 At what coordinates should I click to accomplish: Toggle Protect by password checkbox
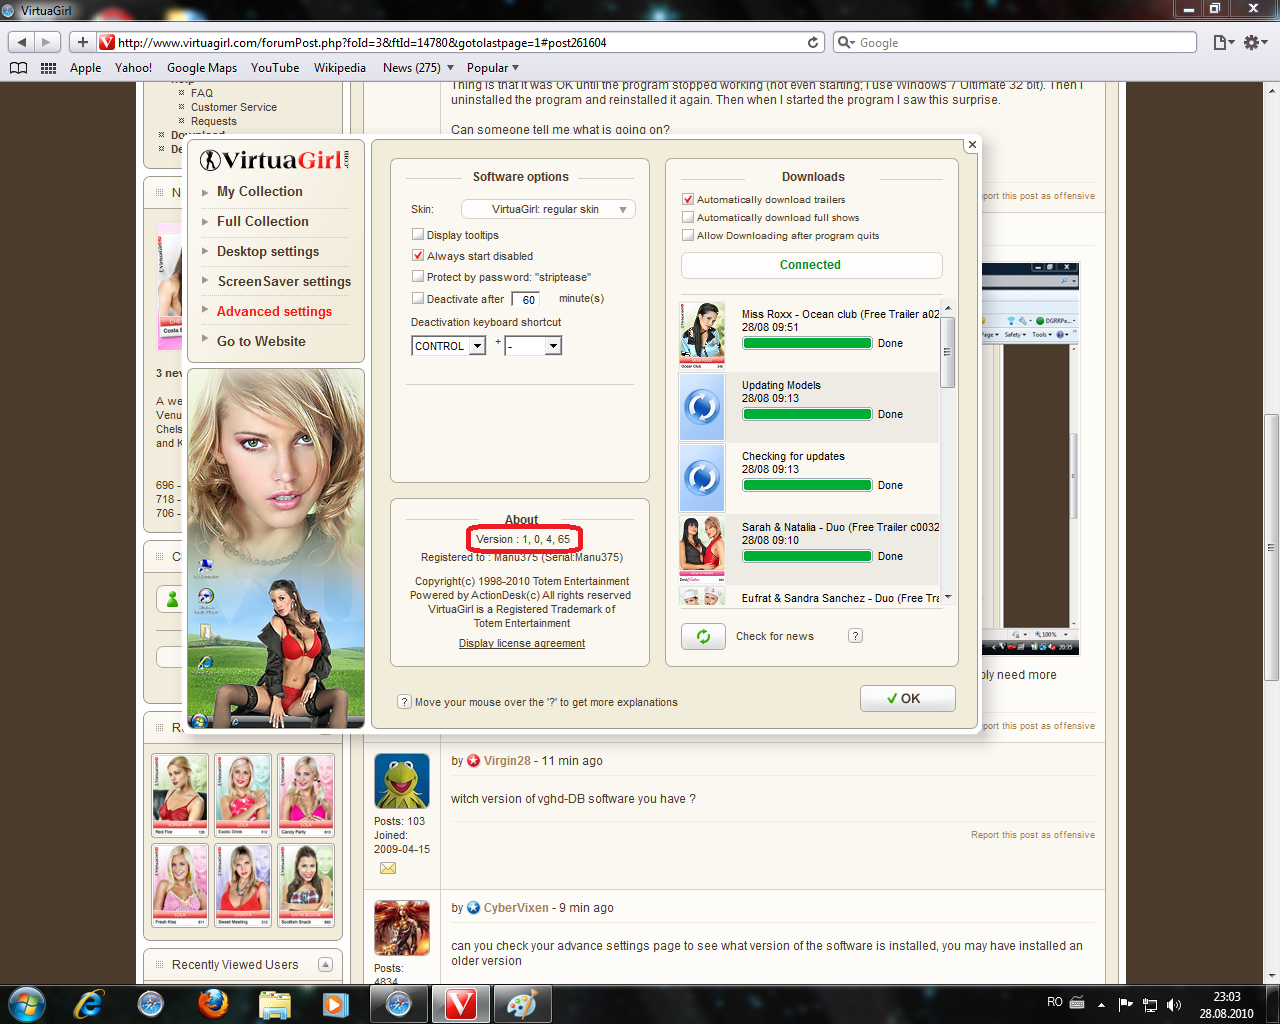[418, 276]
